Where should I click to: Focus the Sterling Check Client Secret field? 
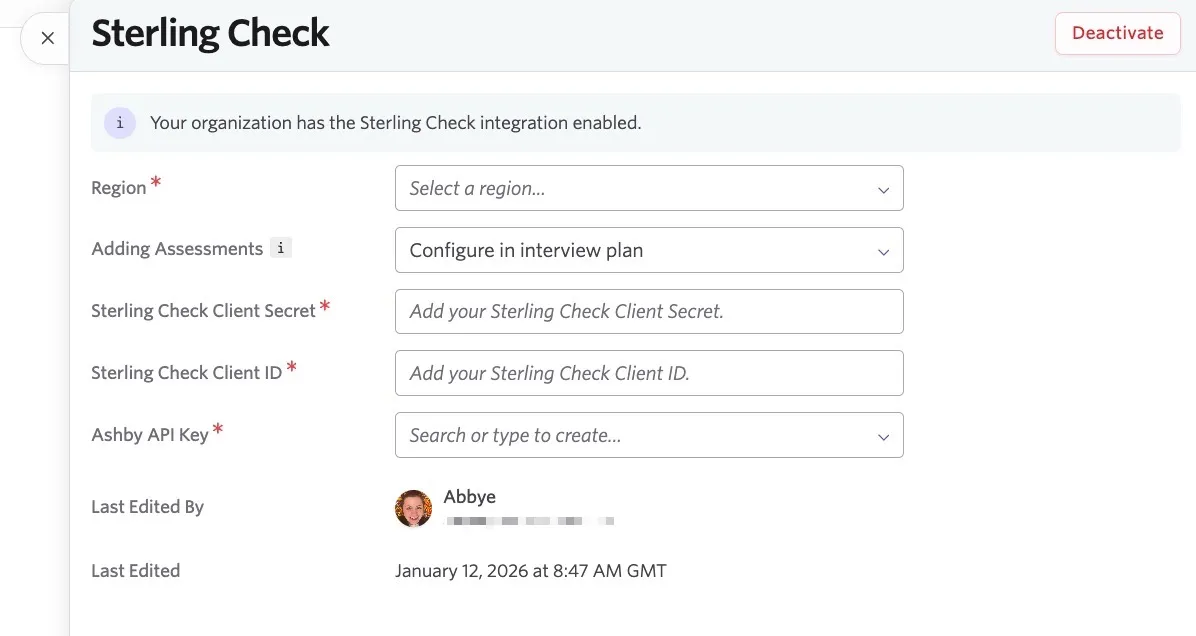[x=649, y=311]
